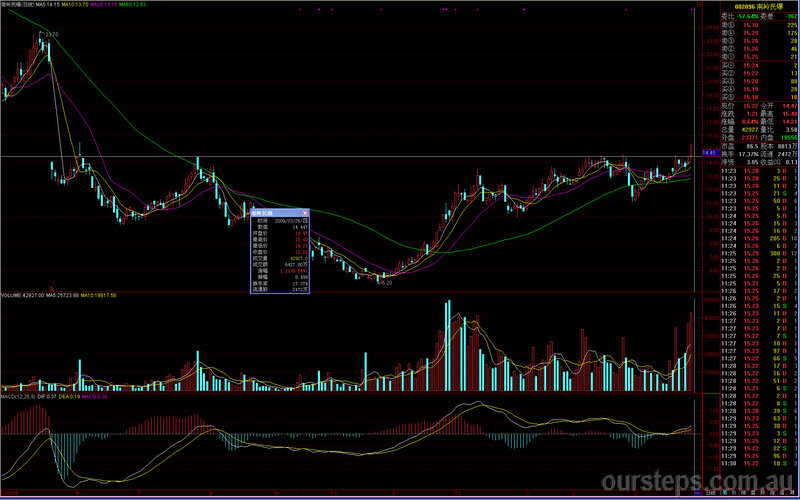The image size is (800, 500).
Task: Click the MA60:12.83 indicator label
Action: (x=133, y=4)
